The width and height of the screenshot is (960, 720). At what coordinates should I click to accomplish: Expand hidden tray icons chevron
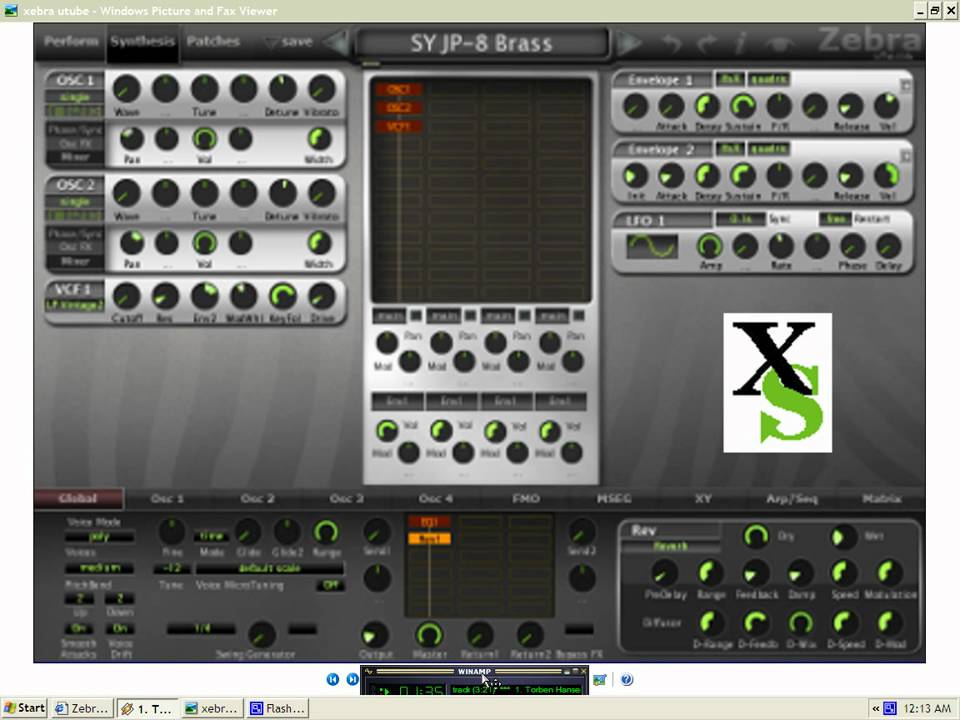[x=876, y=708]
